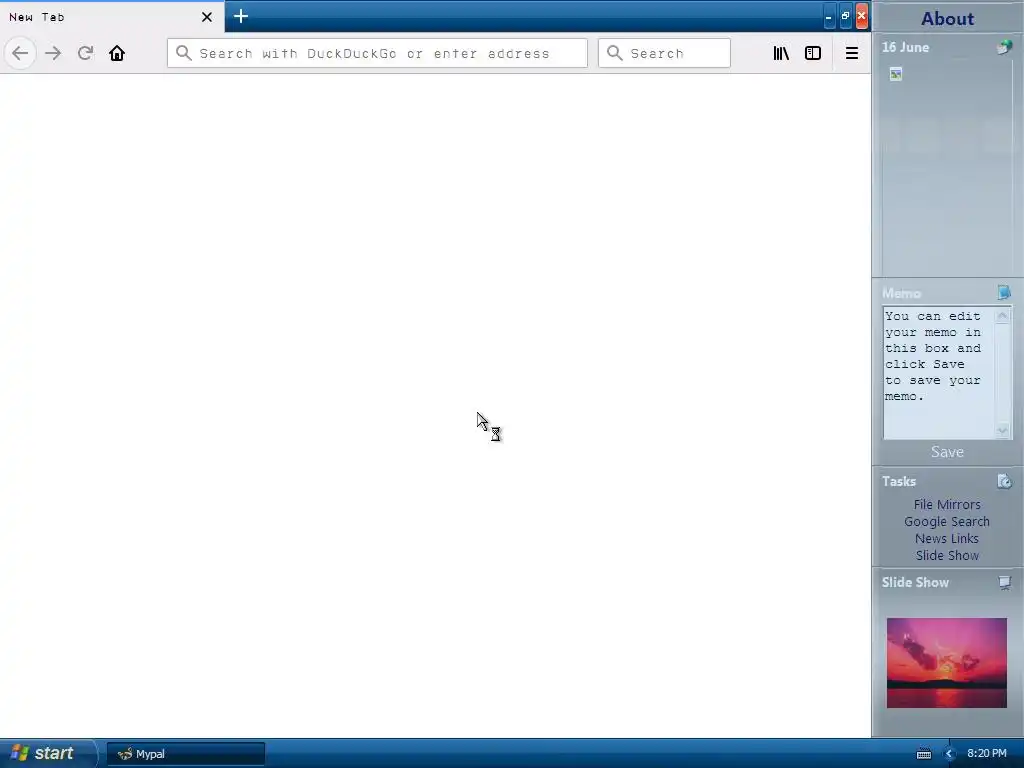Screen dimensions: 1024x768
Task: Open the Windows start menu
Action: coord(48,753)
